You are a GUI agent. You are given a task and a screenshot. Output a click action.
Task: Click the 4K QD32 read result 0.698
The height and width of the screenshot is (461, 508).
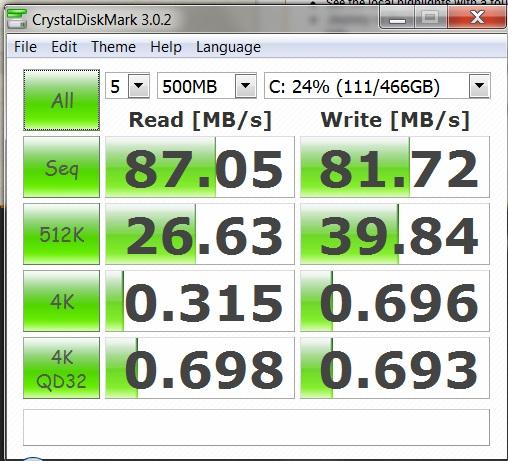point(200,368)
